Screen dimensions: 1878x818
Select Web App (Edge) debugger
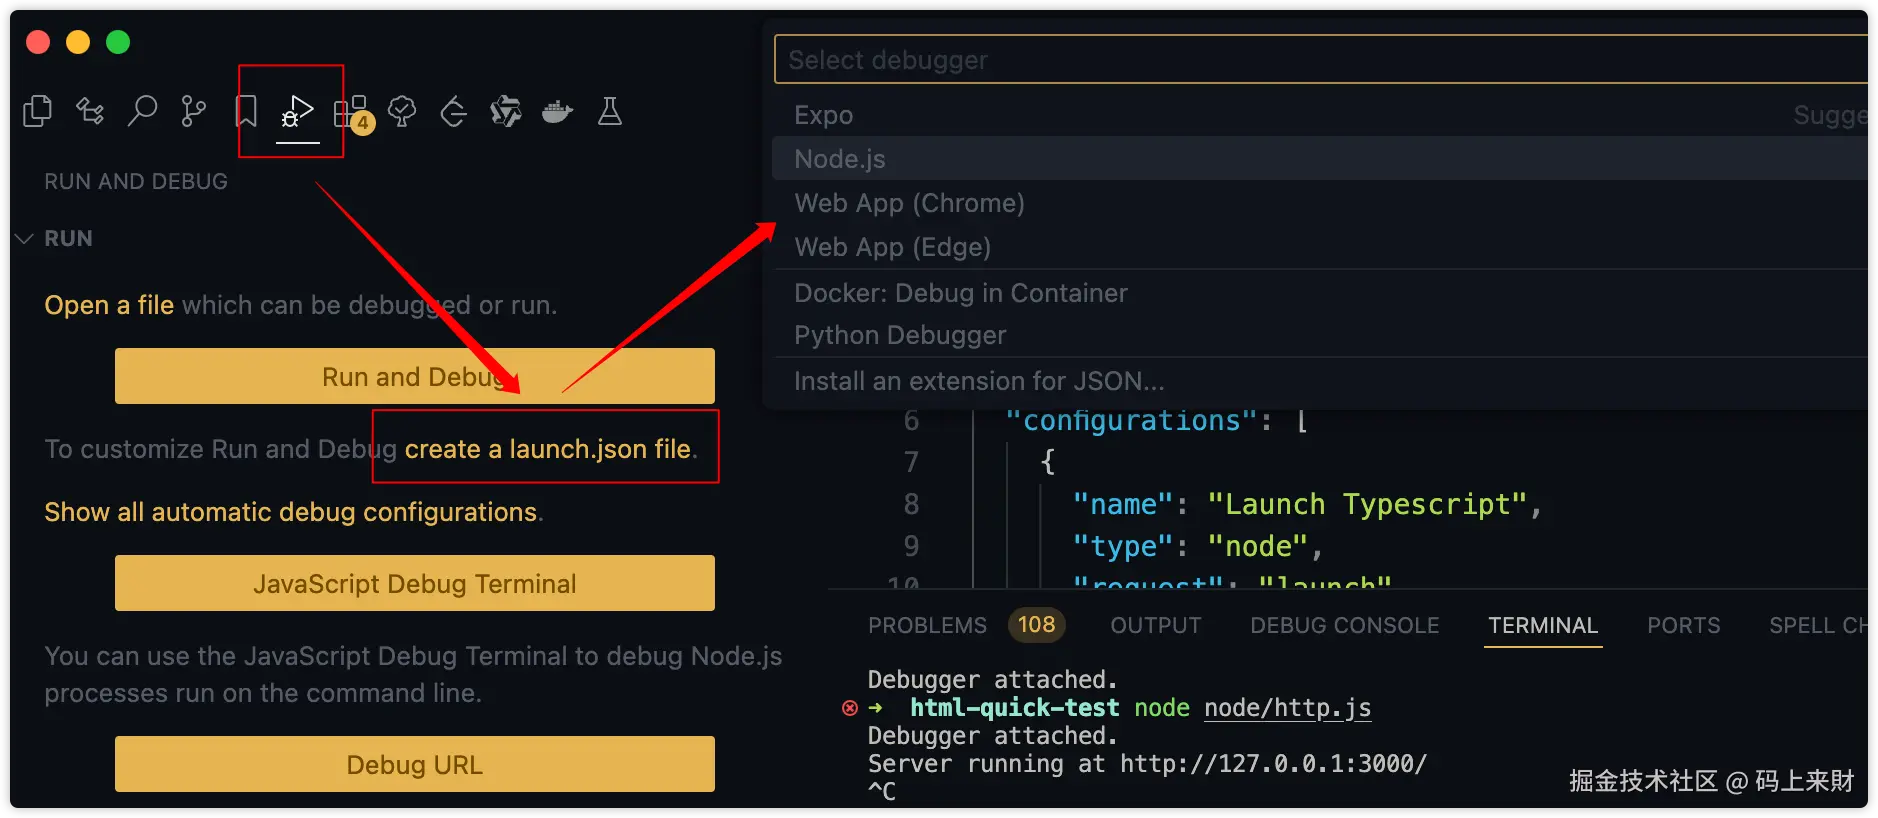click(x=1320, y=247)
